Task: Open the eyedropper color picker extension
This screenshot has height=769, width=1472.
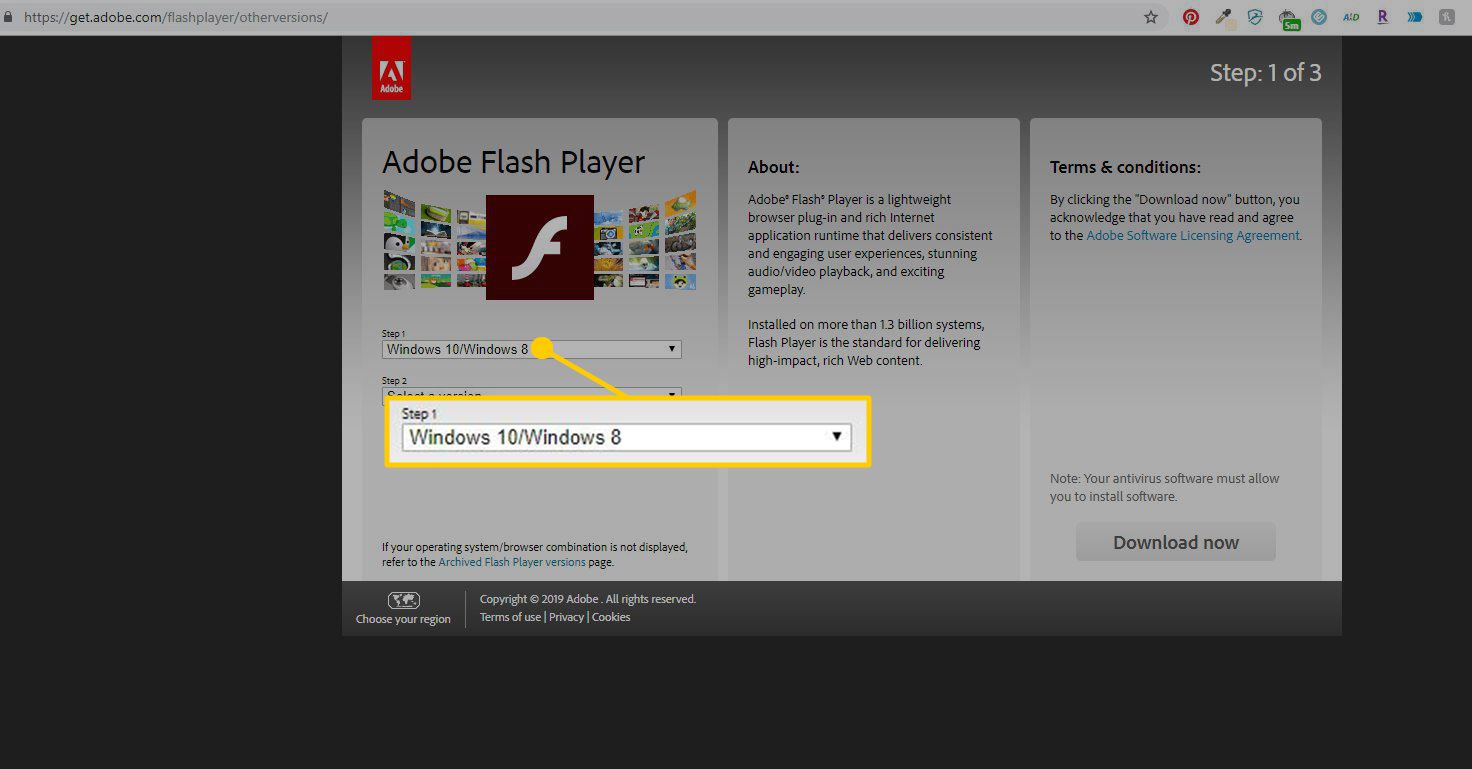Action: 1224,17
